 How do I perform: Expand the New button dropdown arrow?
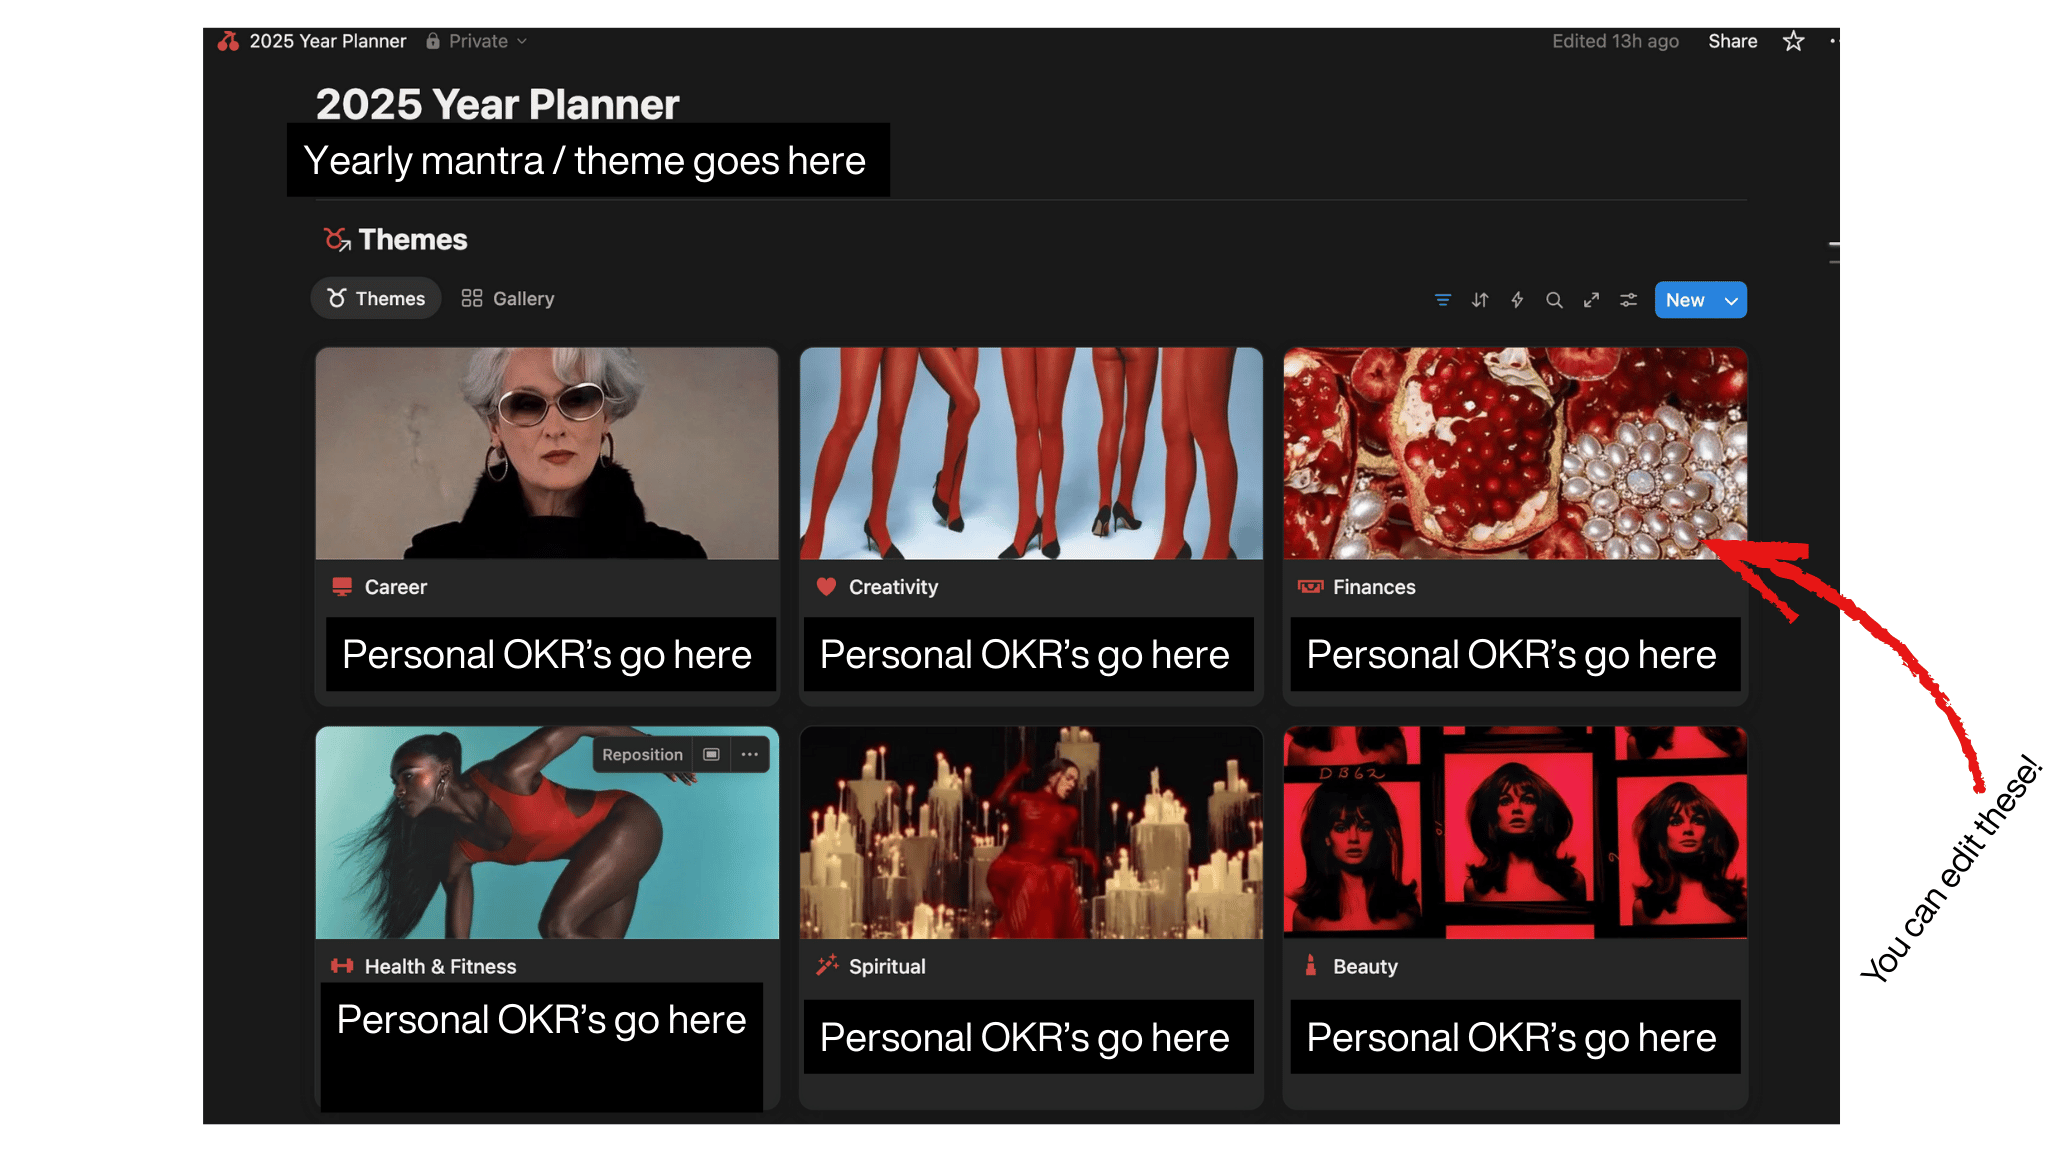1731,301
